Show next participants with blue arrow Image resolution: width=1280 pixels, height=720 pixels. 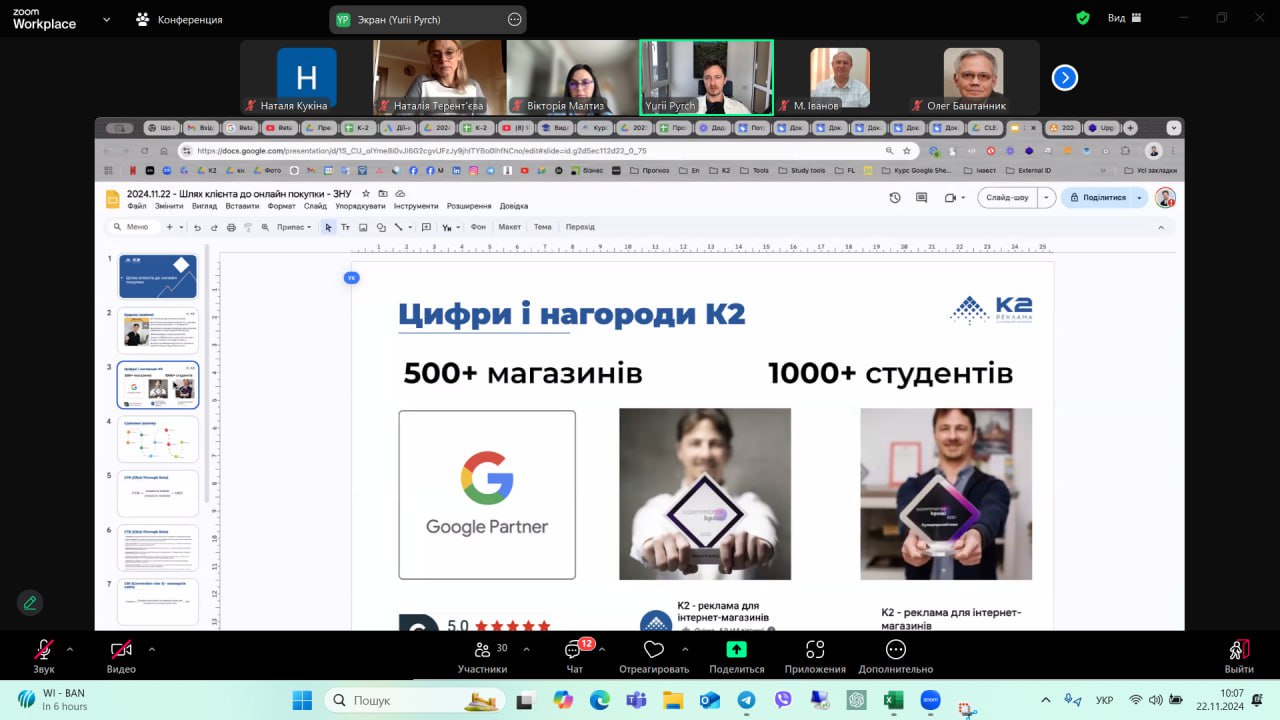1065,77
